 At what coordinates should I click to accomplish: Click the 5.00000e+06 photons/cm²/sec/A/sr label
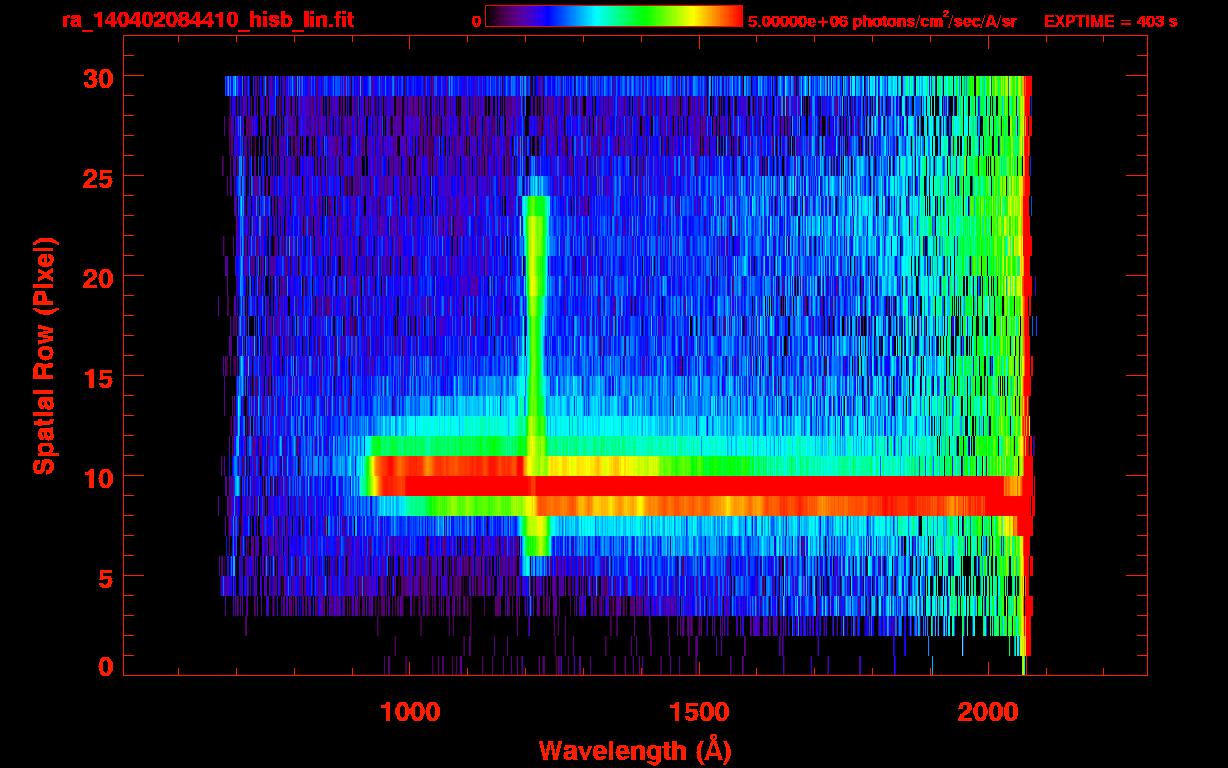882,20
